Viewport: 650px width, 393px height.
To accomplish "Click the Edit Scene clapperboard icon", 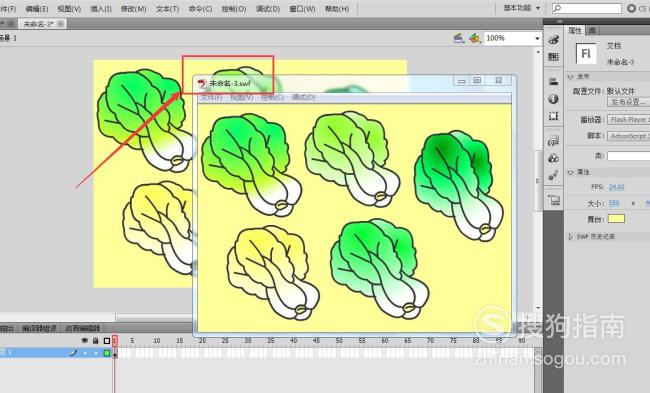I will 458,38.
